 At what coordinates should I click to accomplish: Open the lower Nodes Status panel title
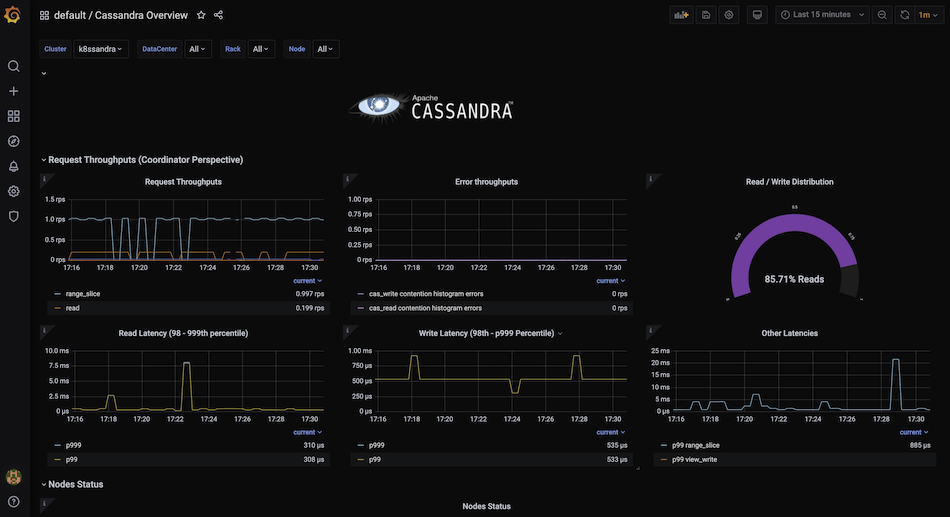tap(487, 507)
